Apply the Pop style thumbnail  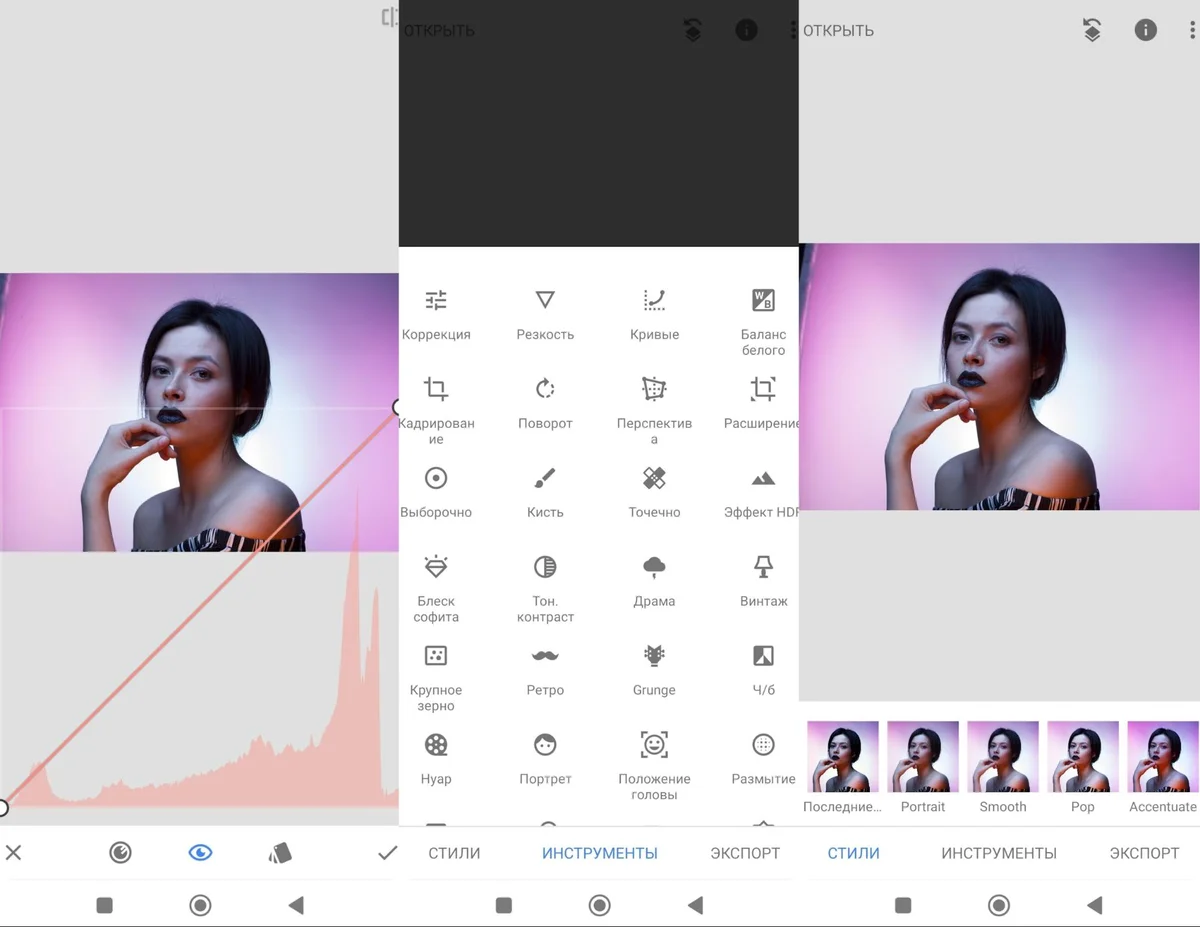1083,768
